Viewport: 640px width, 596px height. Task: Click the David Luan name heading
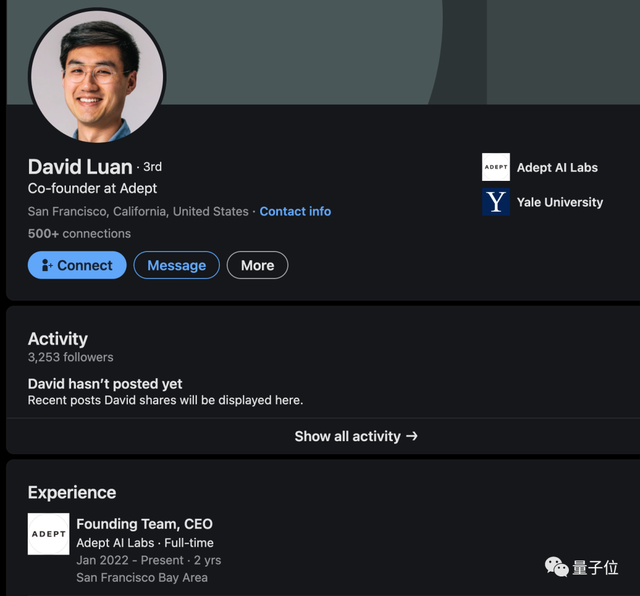[79, 166]
